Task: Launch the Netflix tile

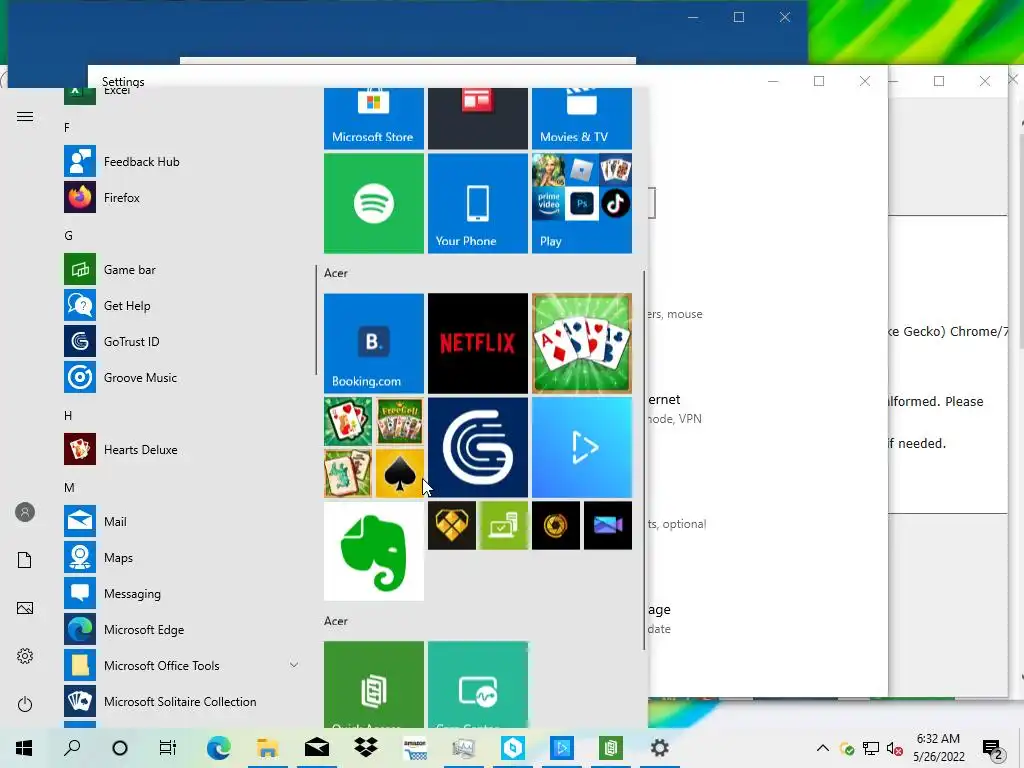Action: point(477,343)
